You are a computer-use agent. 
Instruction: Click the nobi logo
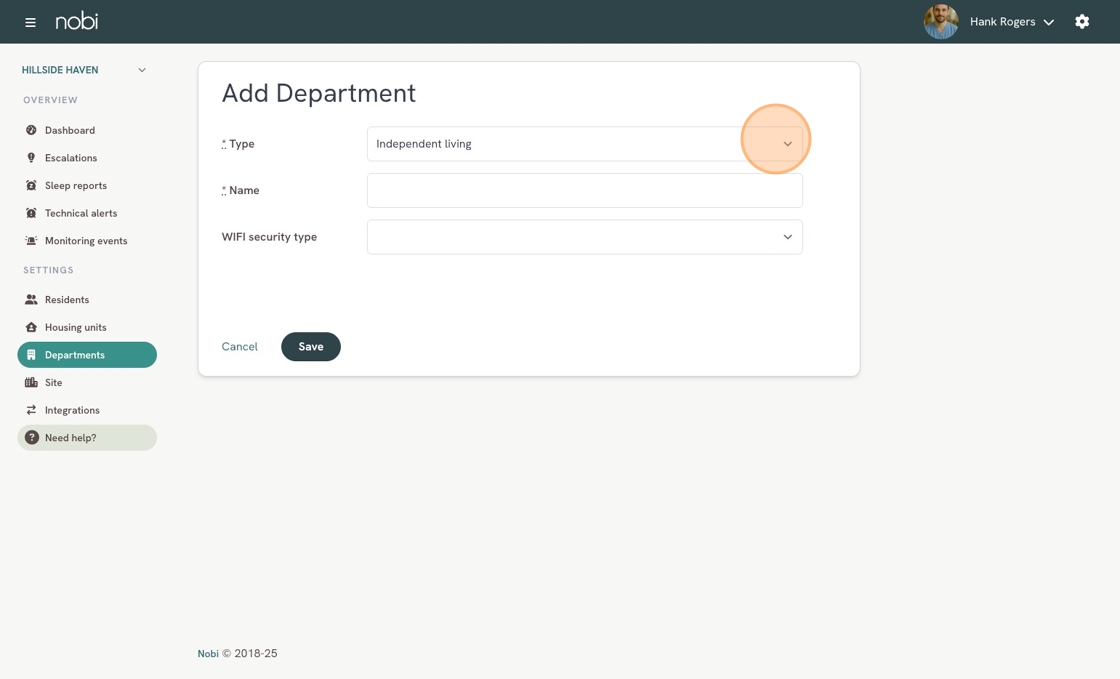[76, 21]
